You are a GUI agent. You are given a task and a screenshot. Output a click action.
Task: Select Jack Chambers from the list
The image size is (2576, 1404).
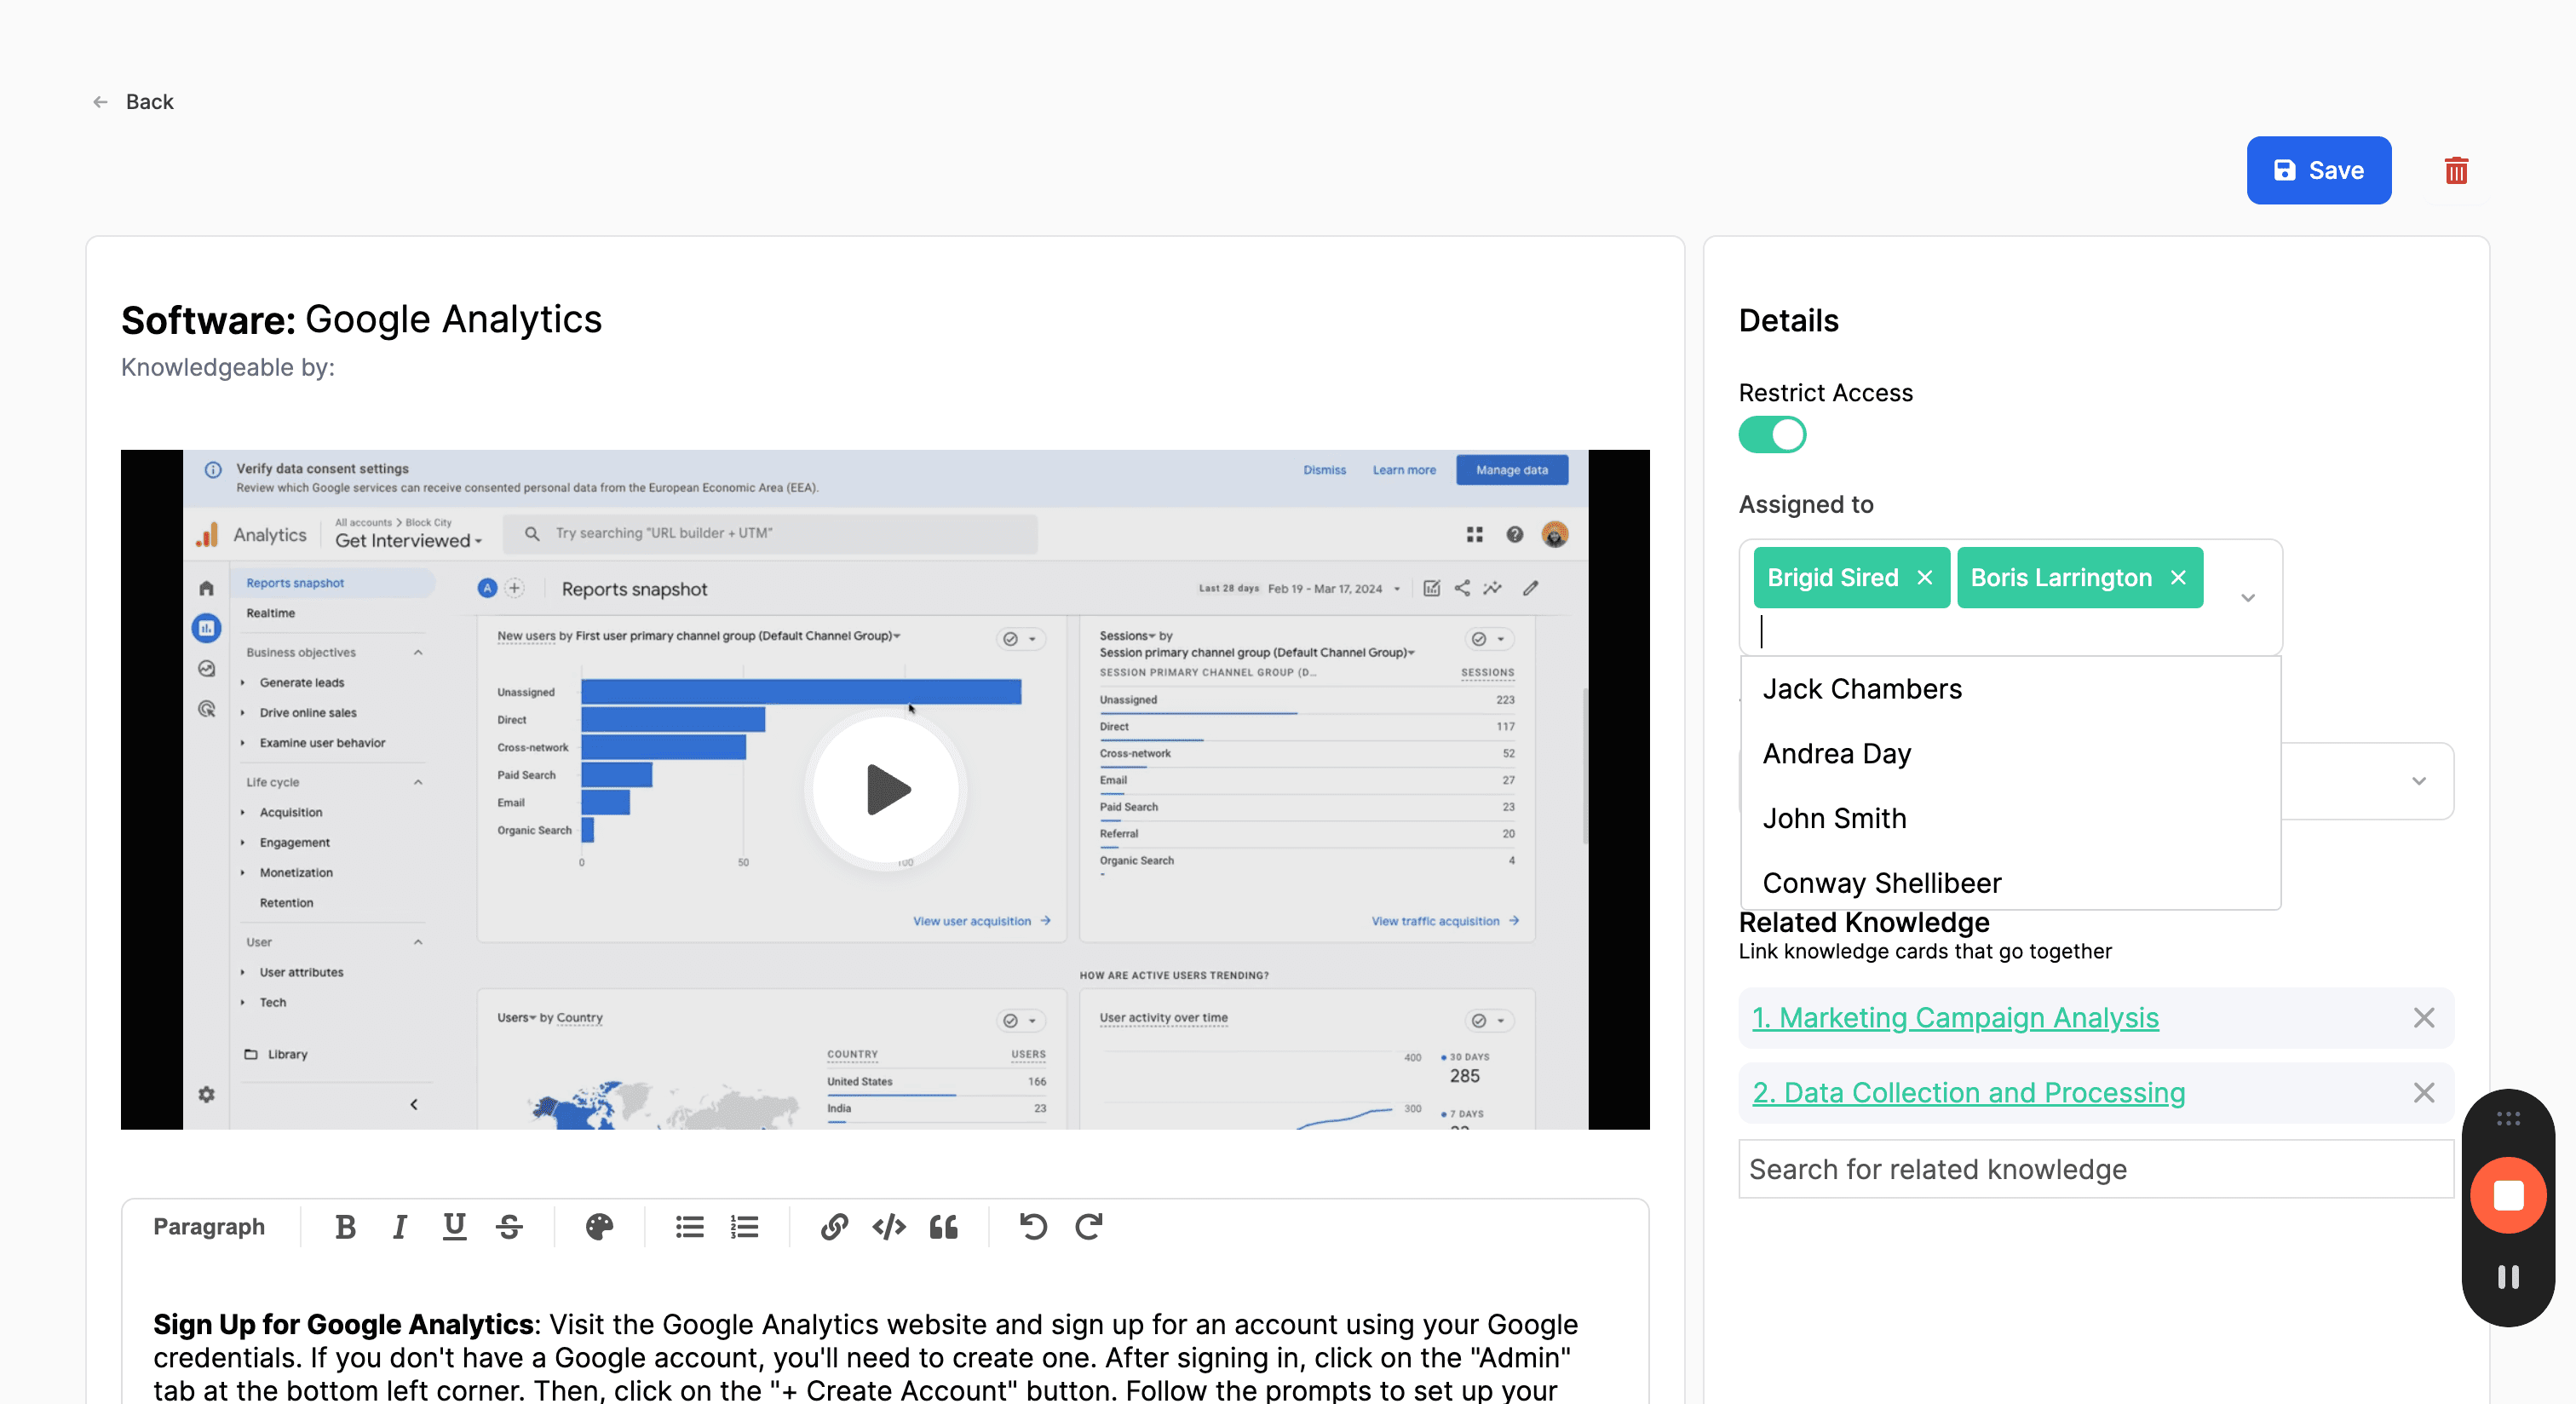coord(2010,689)
